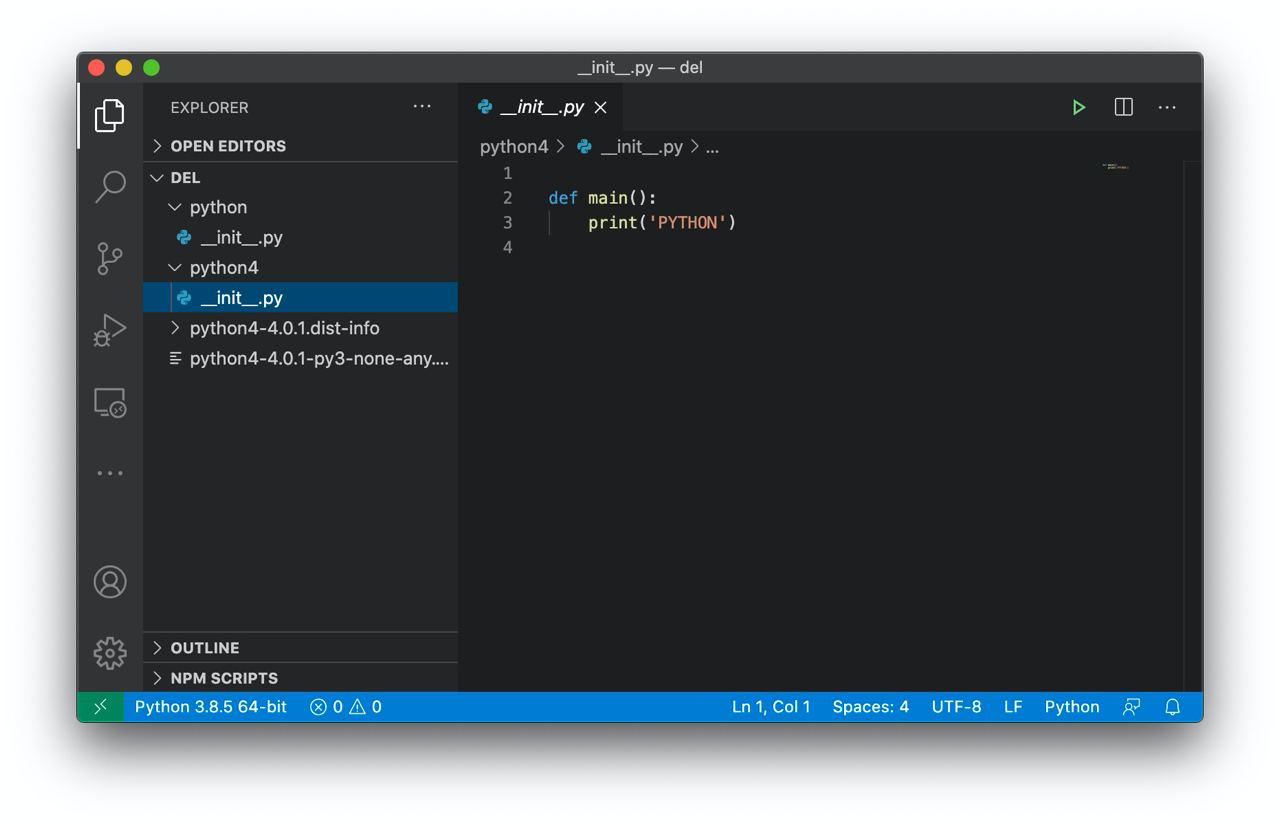This screenshot has width=1280, height=824.
Task: Click the Python 3.8.5 64-bit interpreter selector
Action: [210, 707]
